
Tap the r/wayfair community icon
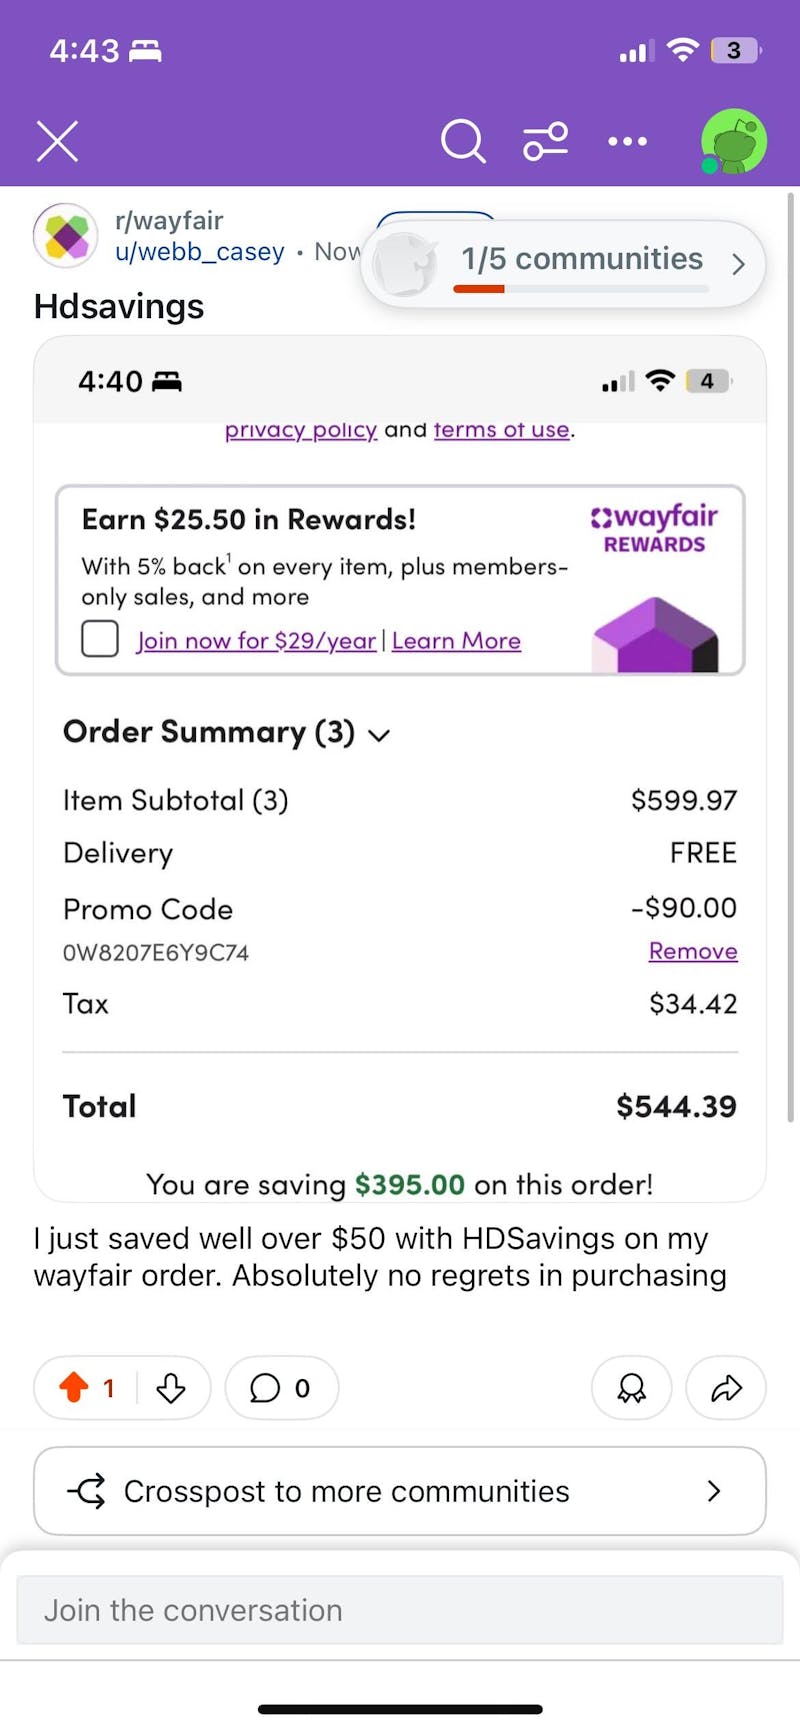coord(64,235)
